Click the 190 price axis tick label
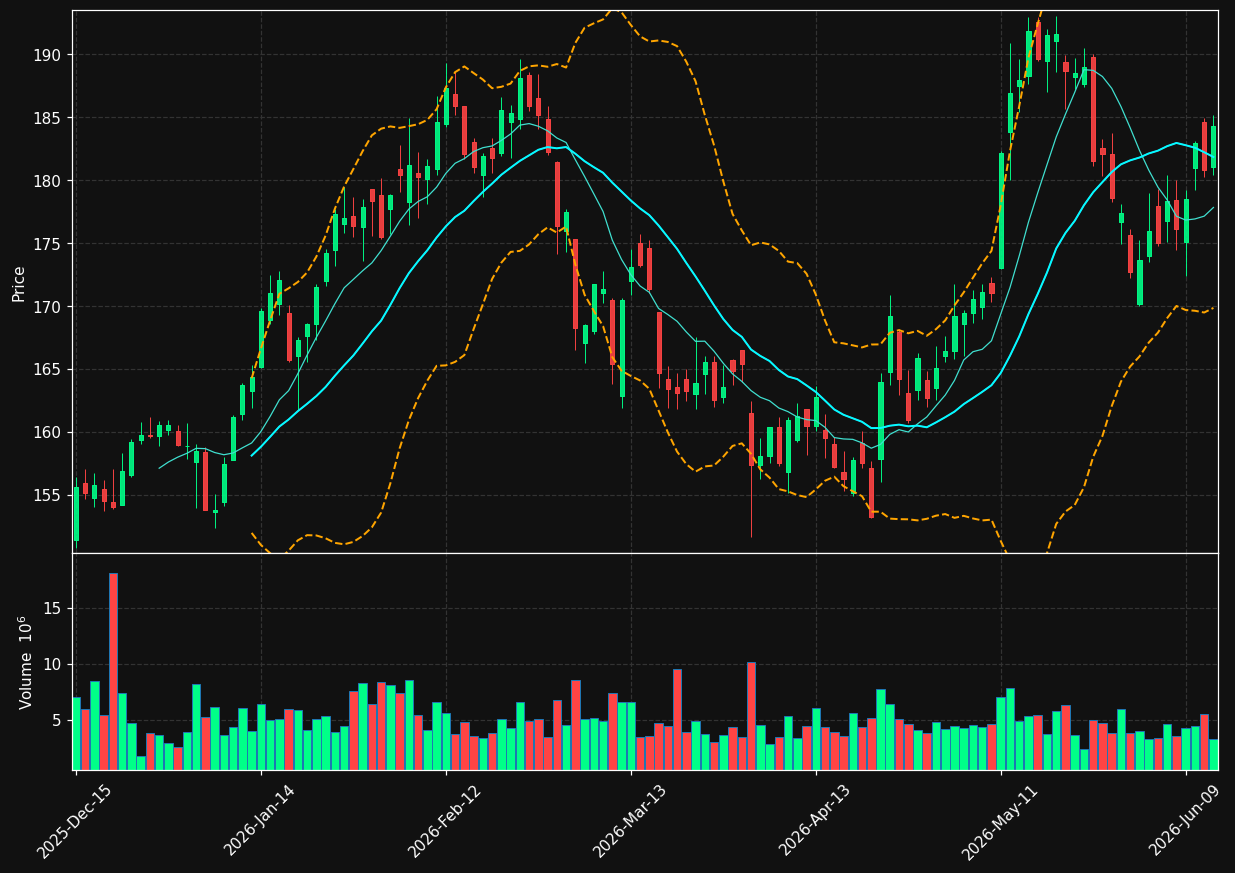This screenshot has width=1235, height=873. click(49, 55)
